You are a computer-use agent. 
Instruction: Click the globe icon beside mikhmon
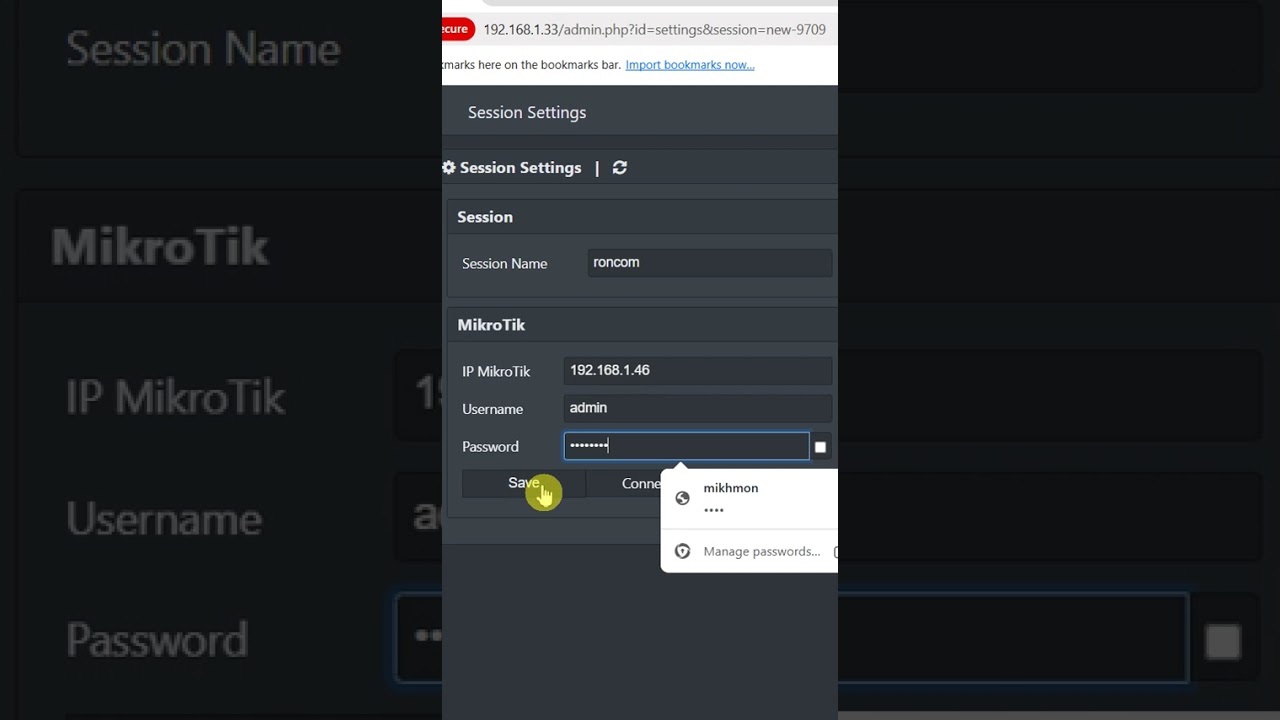683,498
